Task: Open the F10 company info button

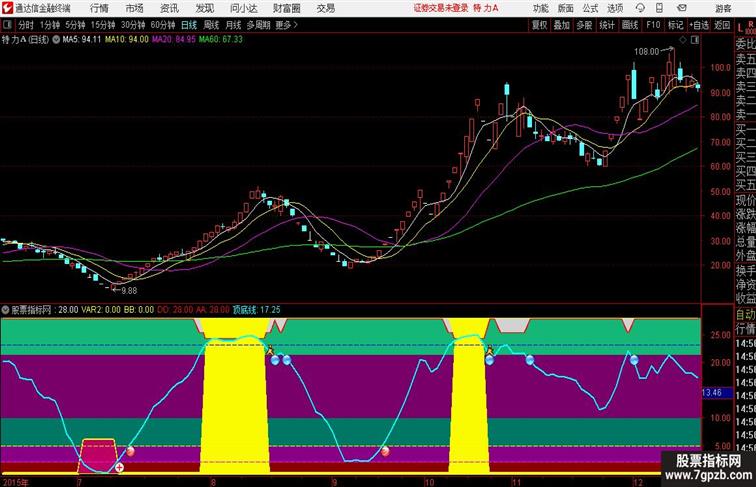Action: coord(653,25)
